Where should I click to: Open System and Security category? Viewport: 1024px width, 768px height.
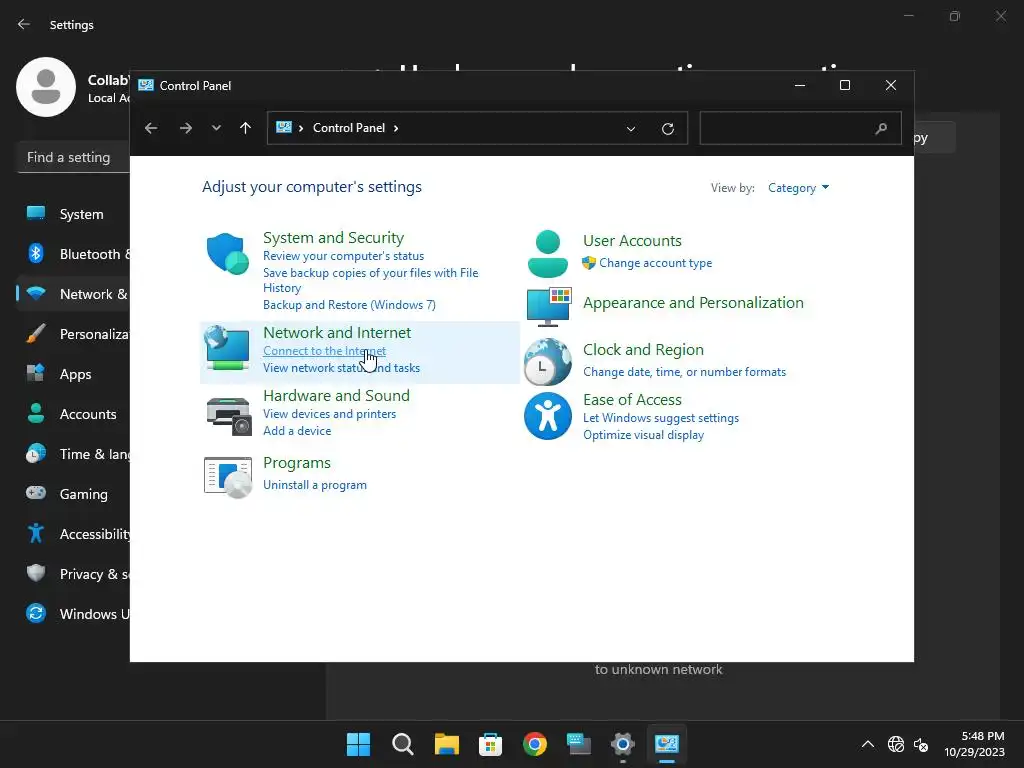(333, 238)
